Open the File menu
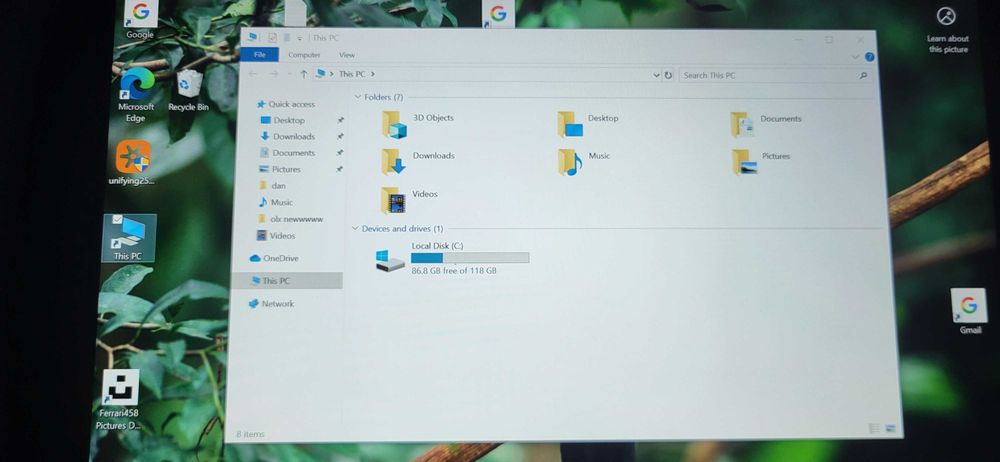This screenshot has width=1000, height=462. [260, 55]
